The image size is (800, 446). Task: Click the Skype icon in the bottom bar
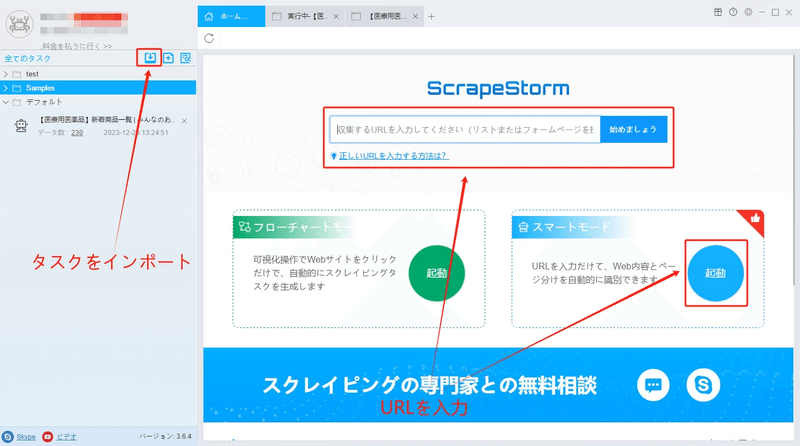click(8, 437)
